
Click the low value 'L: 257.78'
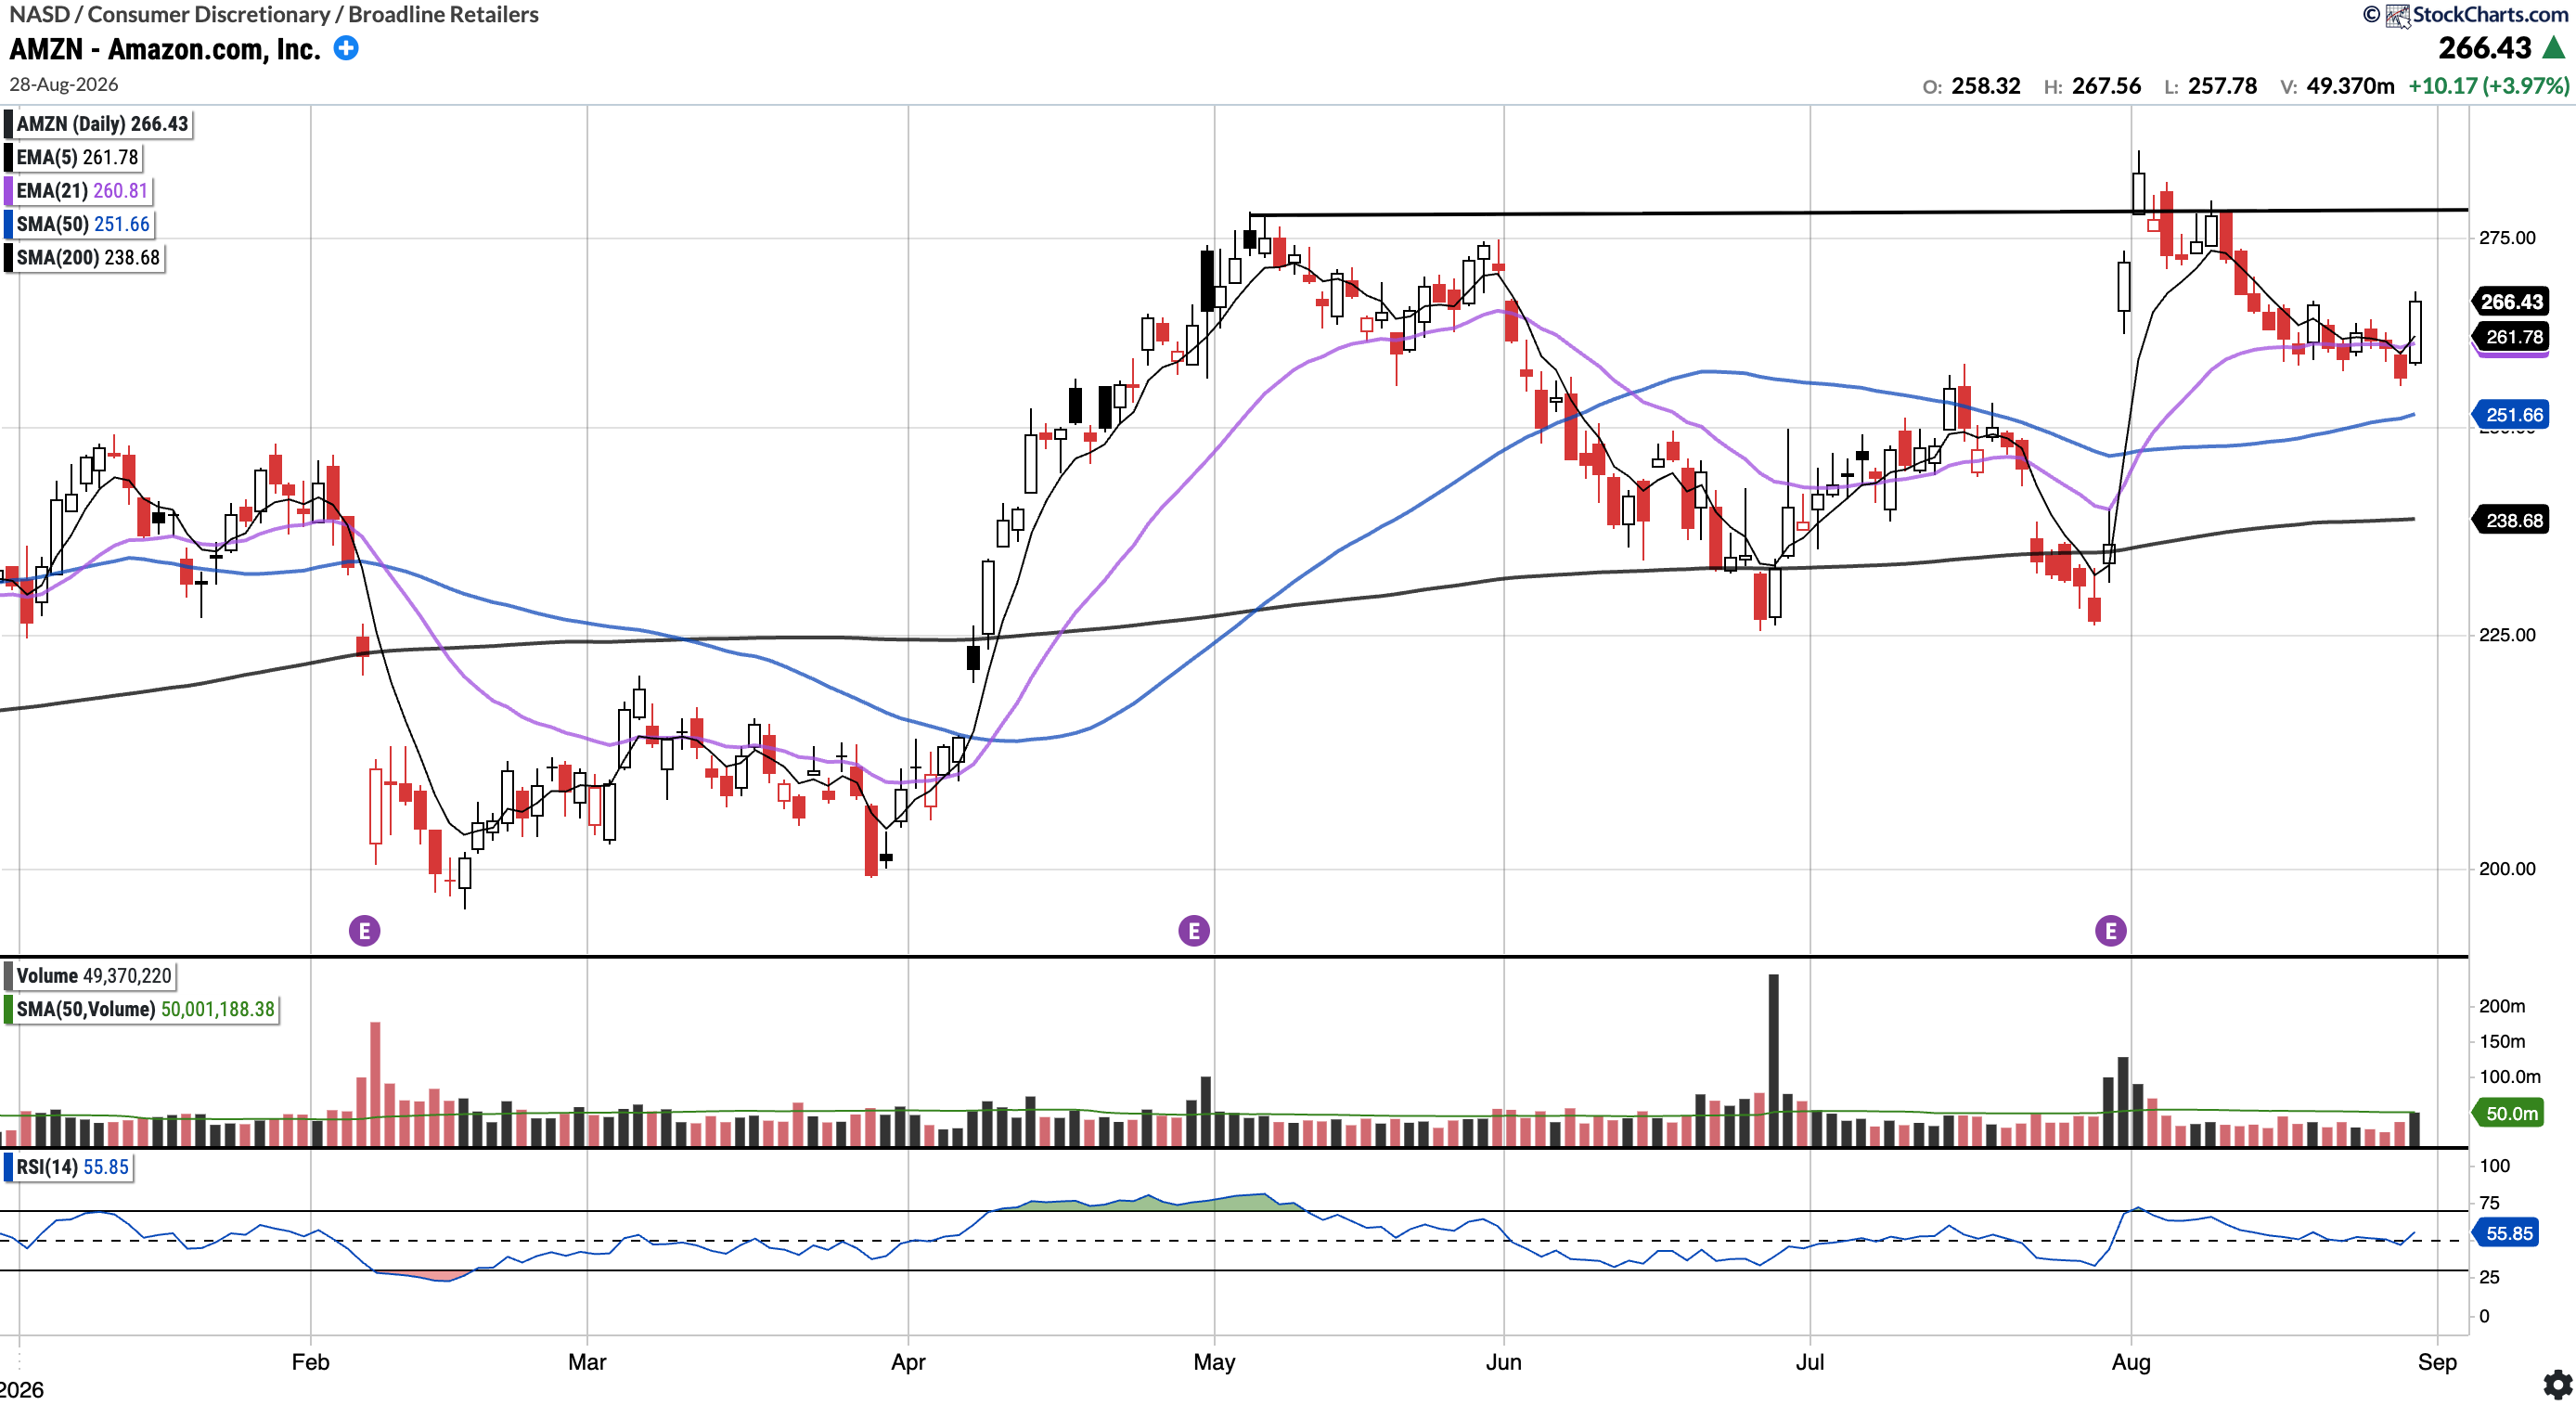[x=2211, y=86]
